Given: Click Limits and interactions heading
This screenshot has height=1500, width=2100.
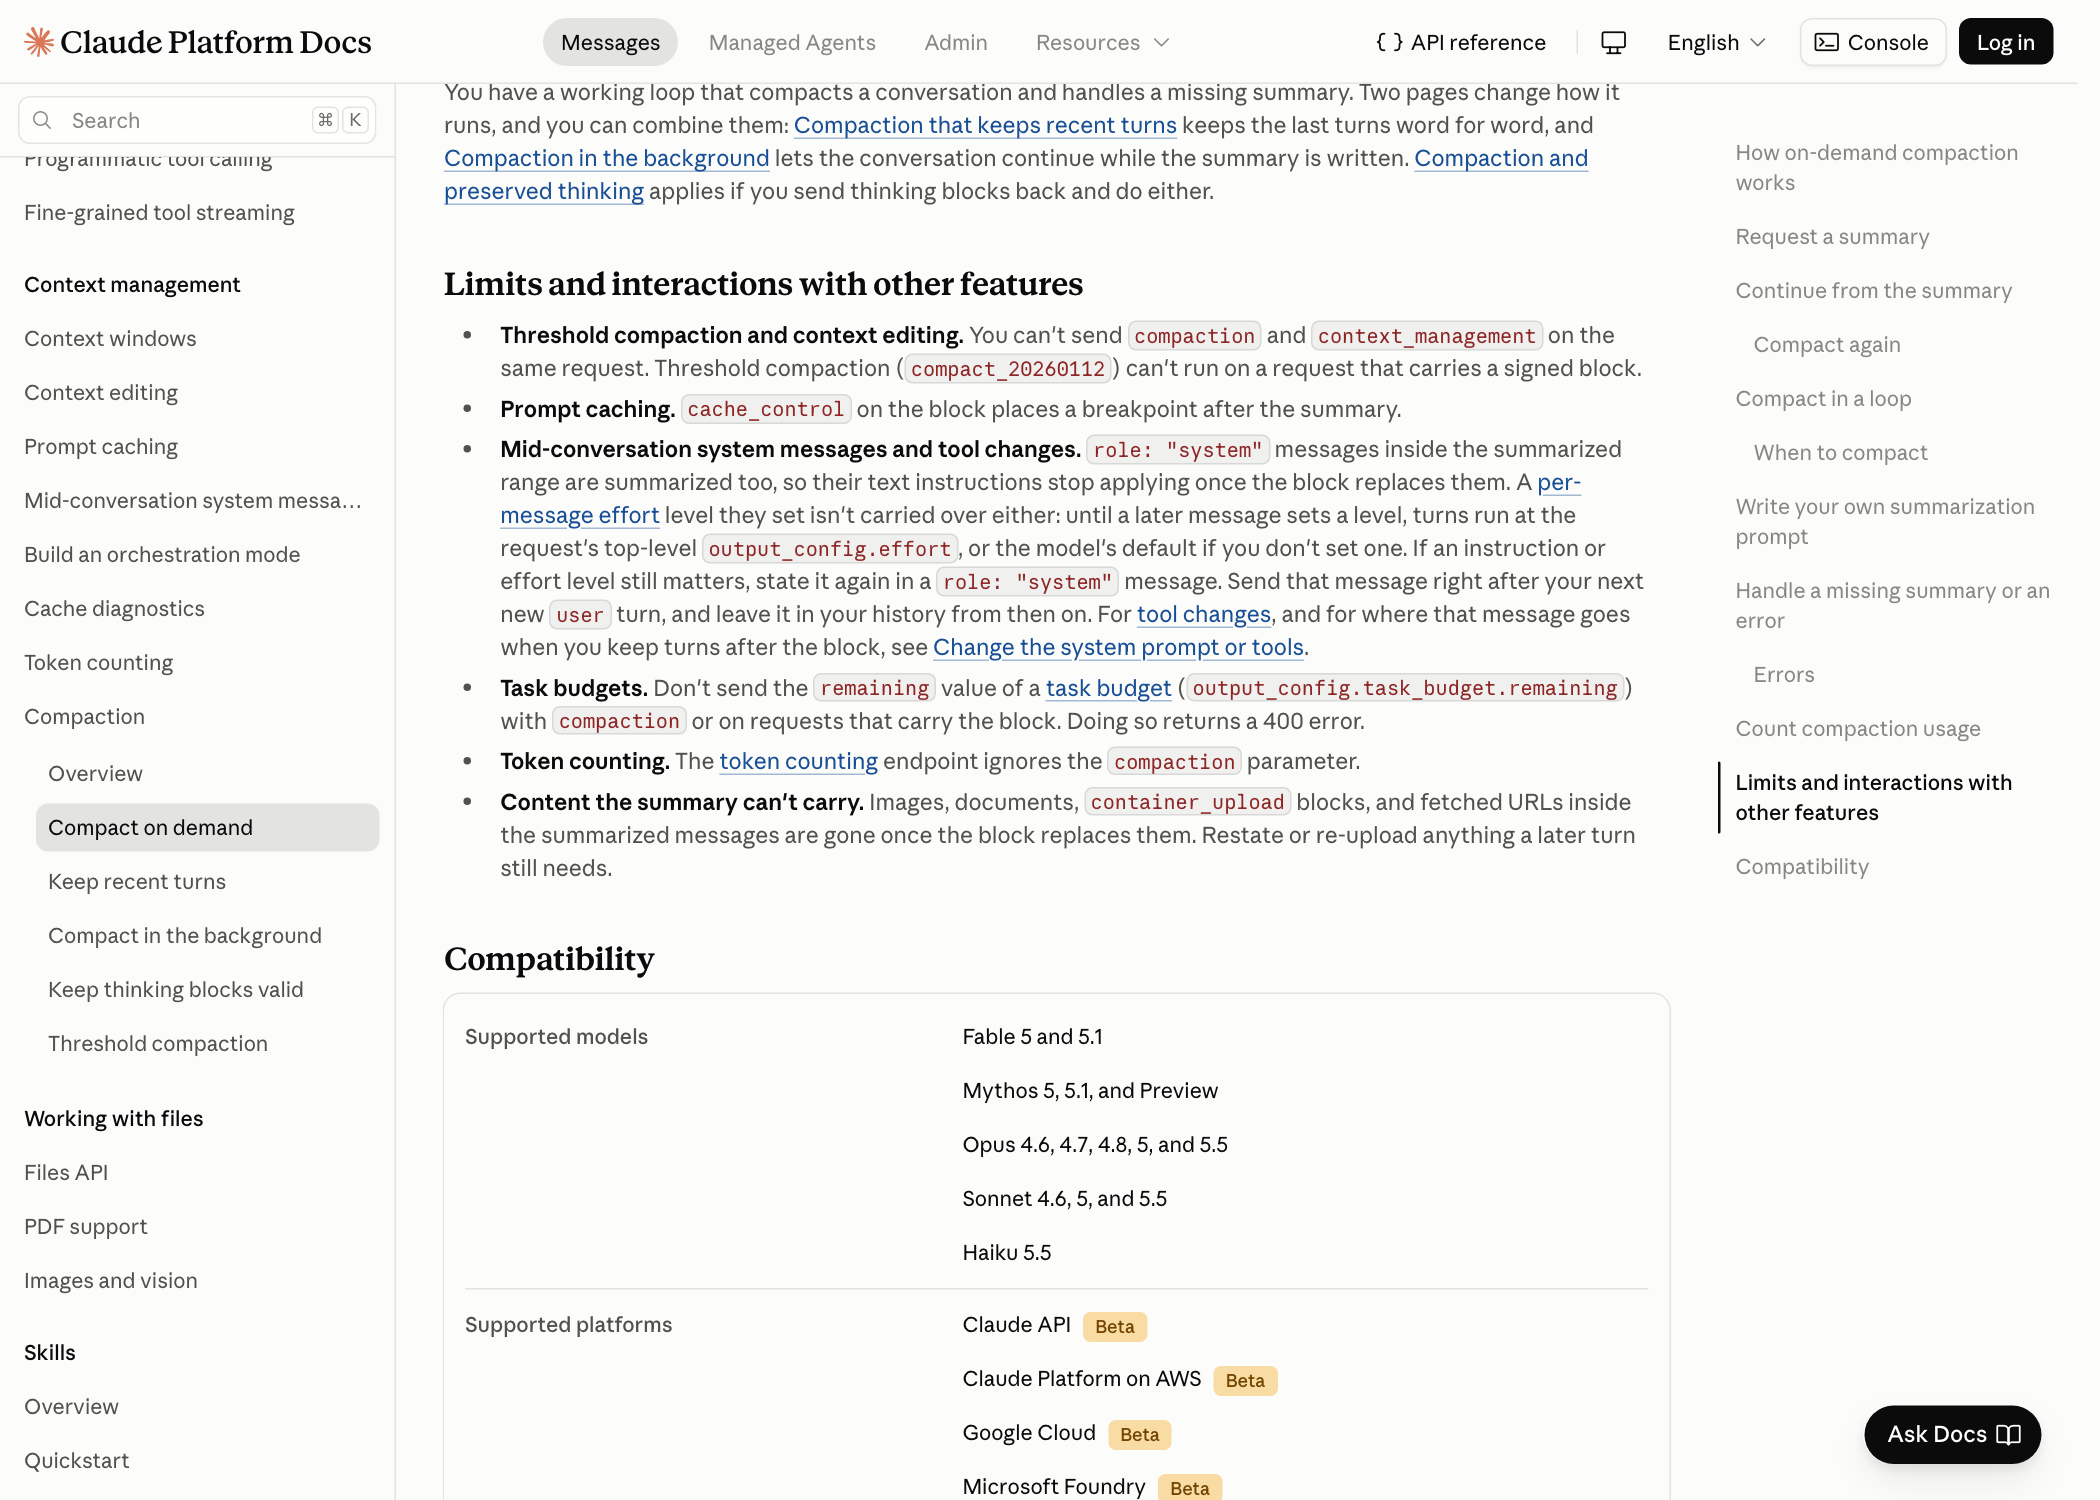Looking at the screenshot, I should [x=763, y=284].
